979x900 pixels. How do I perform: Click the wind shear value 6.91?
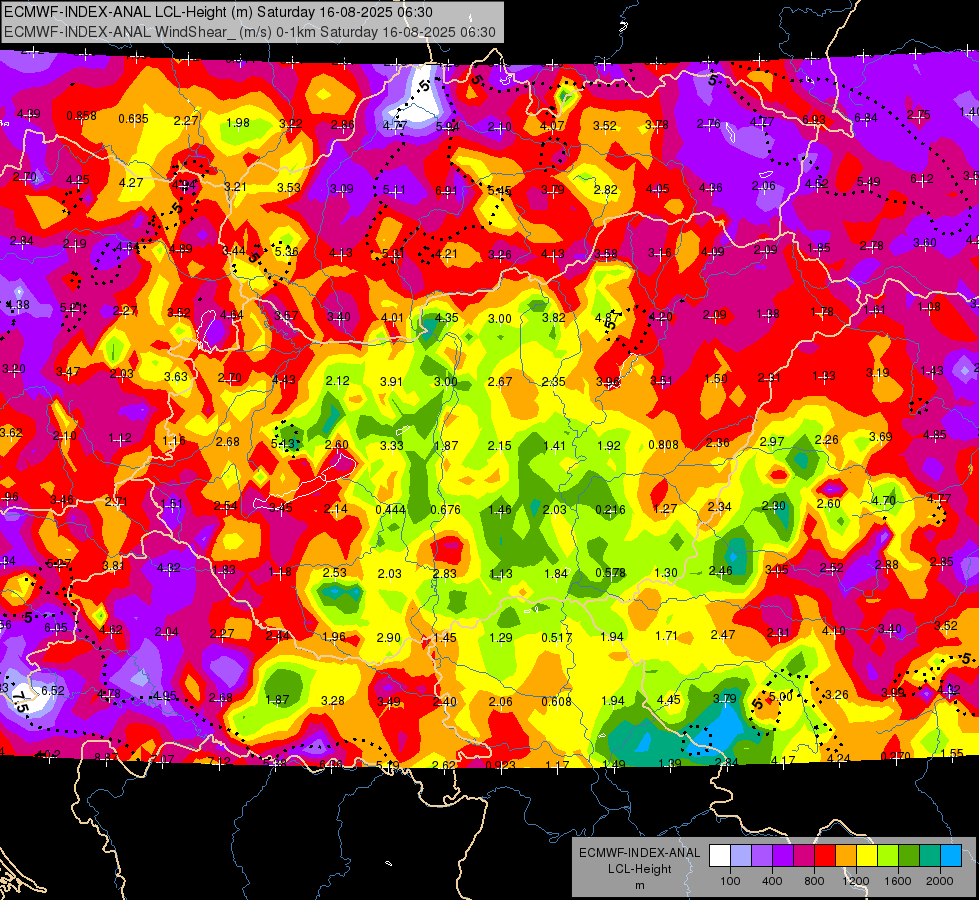pos(446,190)
